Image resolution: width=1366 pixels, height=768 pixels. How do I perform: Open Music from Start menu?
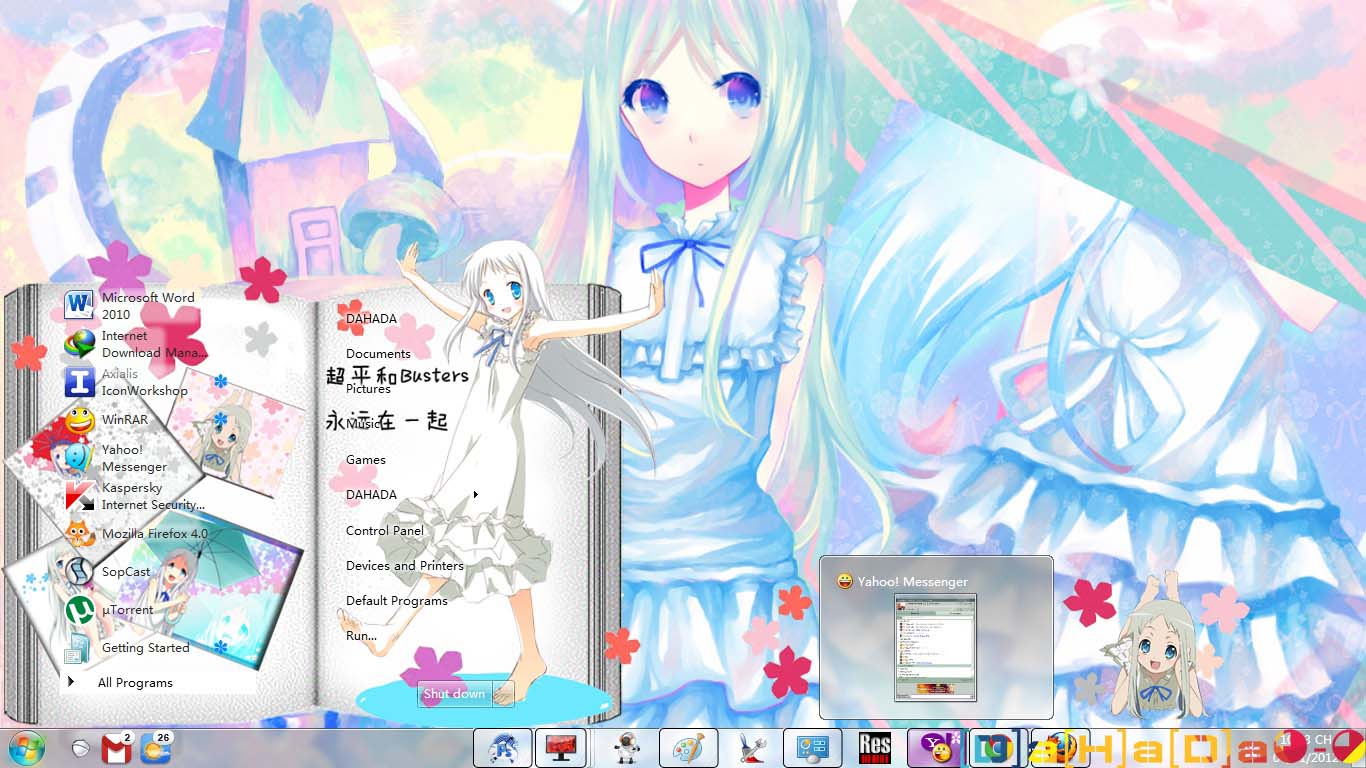click(364, 424)
